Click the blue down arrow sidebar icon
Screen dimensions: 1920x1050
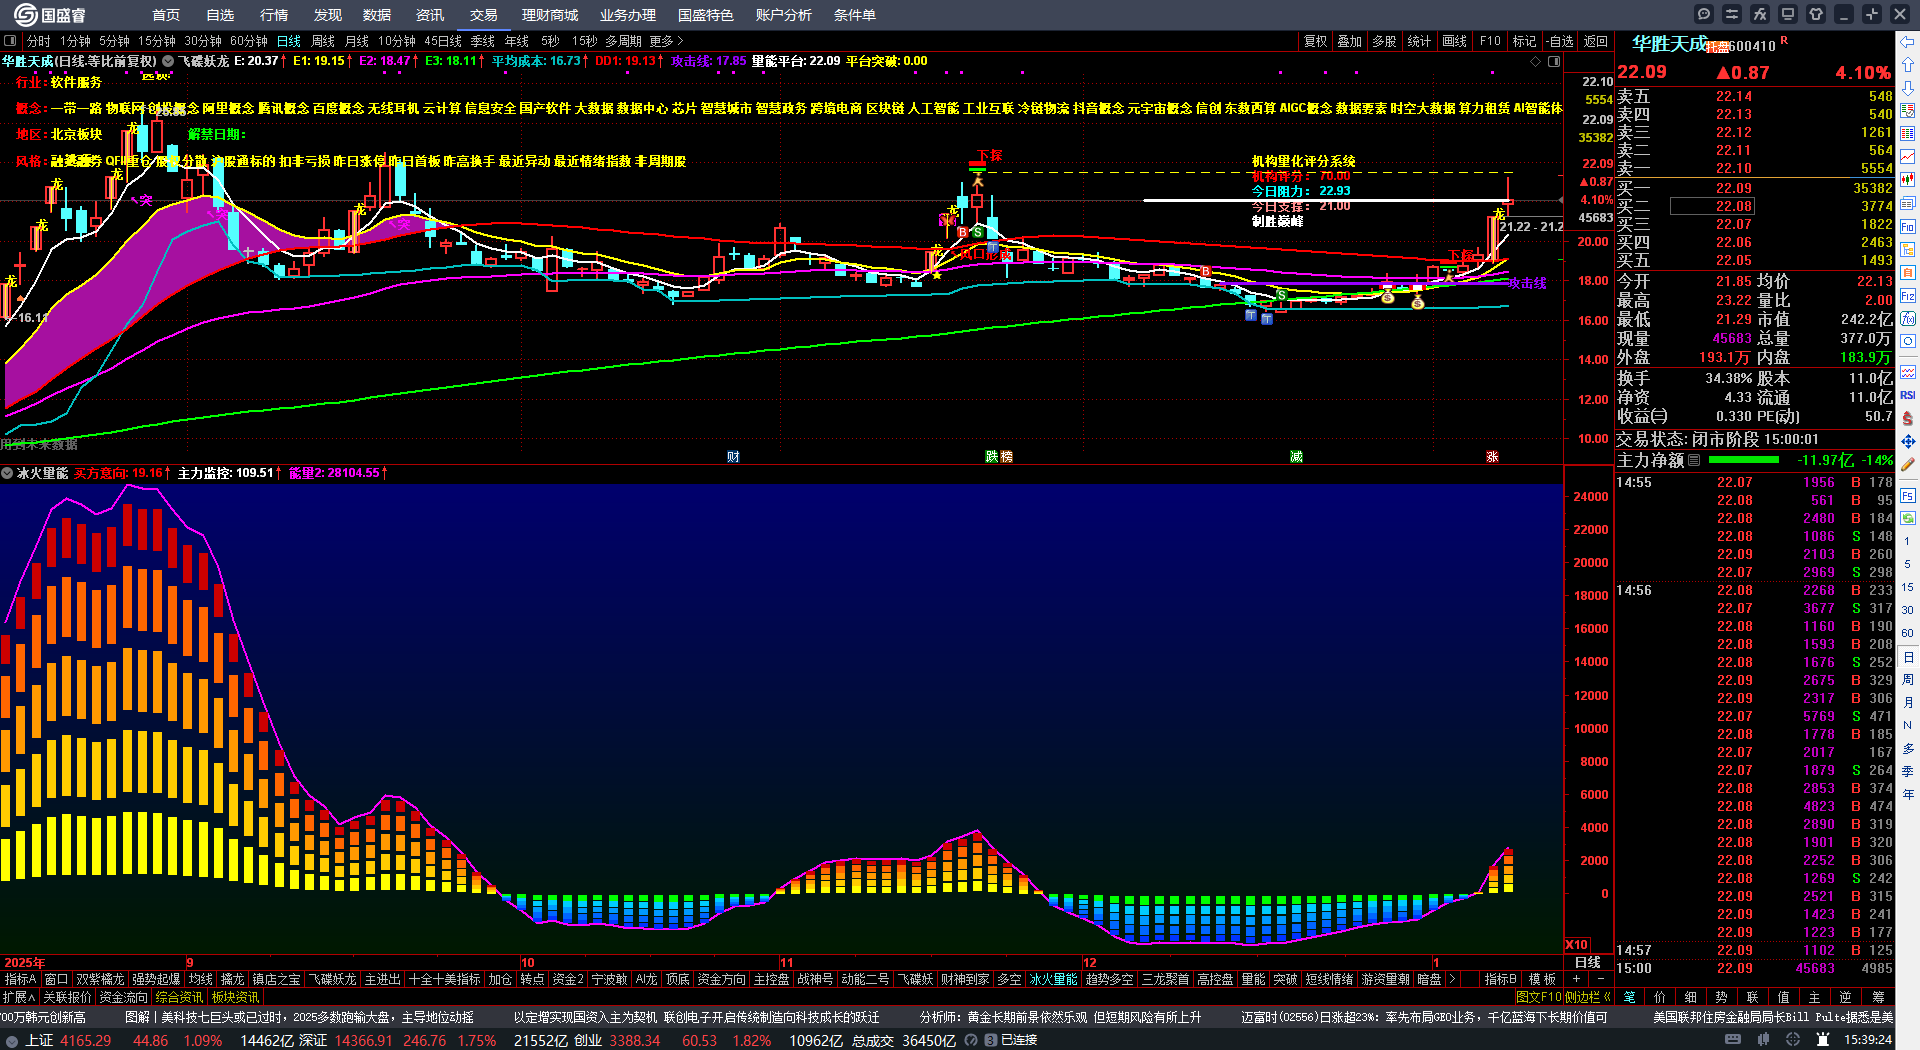1908,88
